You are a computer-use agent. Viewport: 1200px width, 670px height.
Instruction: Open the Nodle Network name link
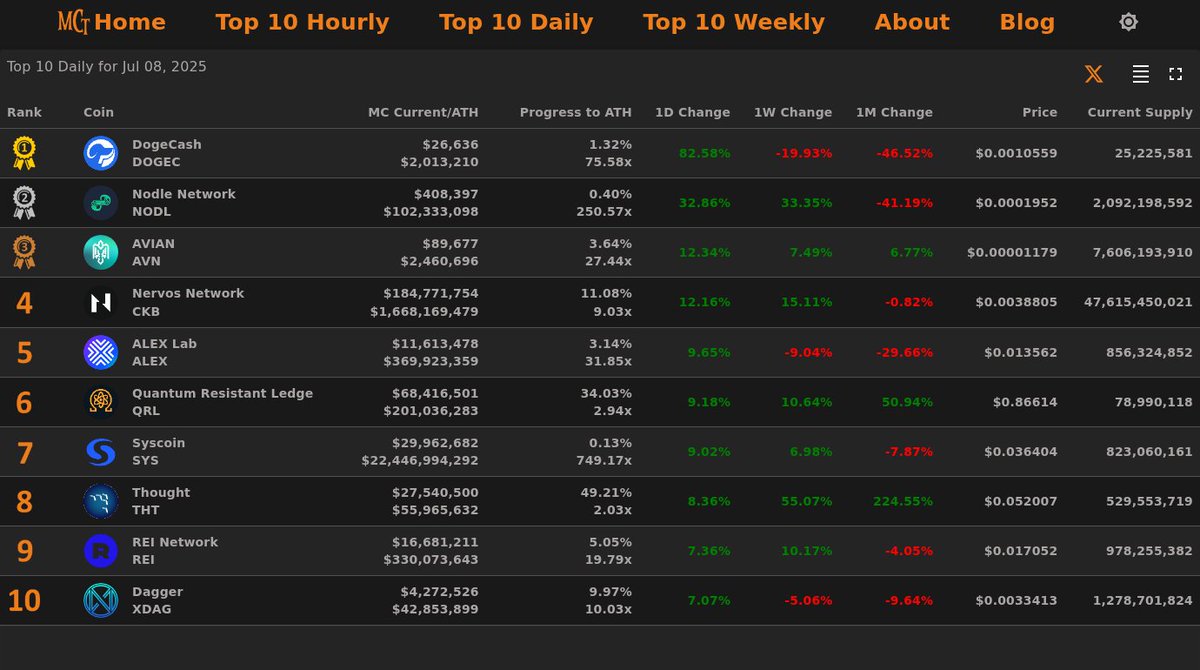tap(184, 194)
